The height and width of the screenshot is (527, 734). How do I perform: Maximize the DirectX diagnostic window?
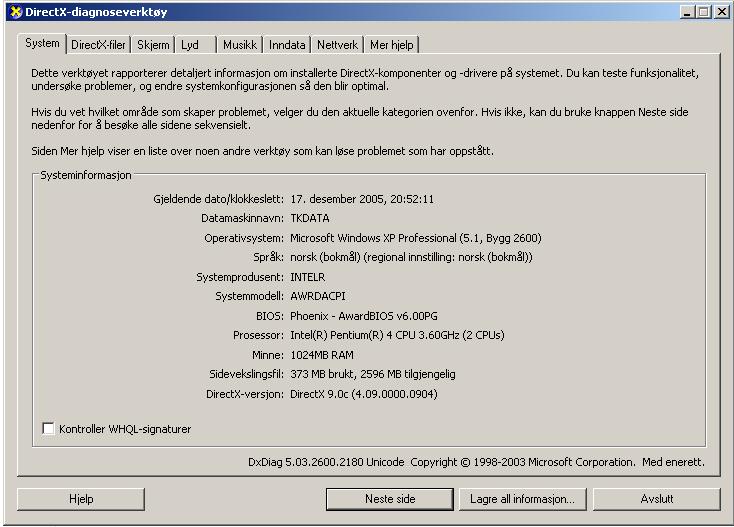point(703,12)
